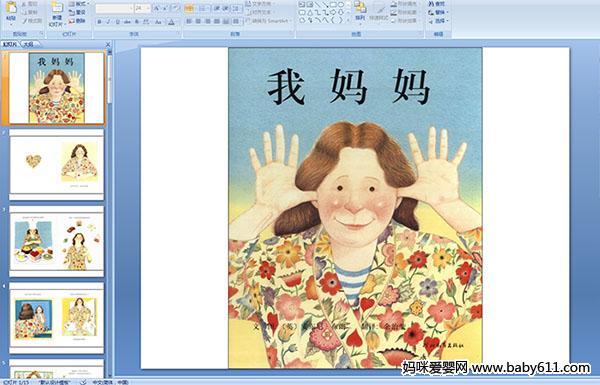The width and height of the screenshot is (600, 385).
Task: Toggle Align Text Left
Action: click(x=189, y=21)
